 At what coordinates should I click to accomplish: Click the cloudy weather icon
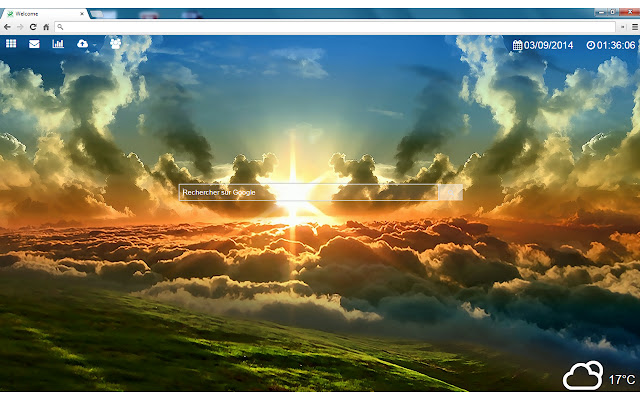(583, 376)
